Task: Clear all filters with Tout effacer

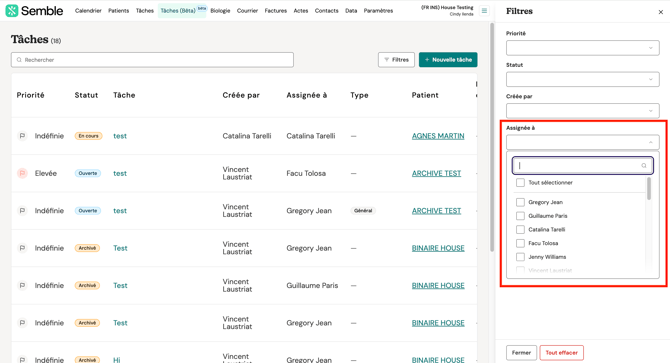Action: tap(561, 353)
